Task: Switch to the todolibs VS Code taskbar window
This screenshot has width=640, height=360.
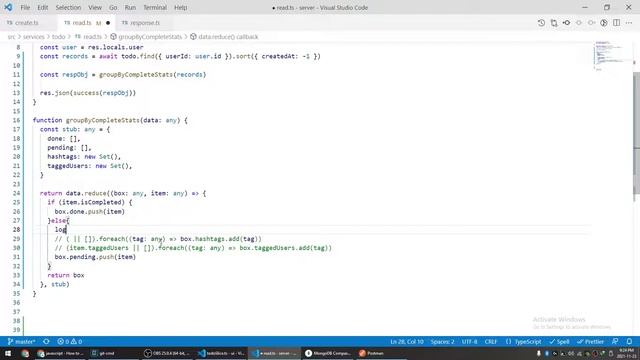Action: (221, 353)
